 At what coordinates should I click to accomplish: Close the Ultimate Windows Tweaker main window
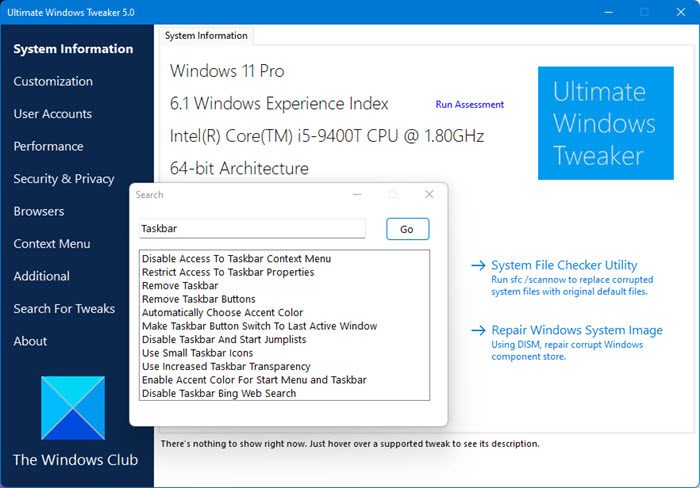(681, 12)
